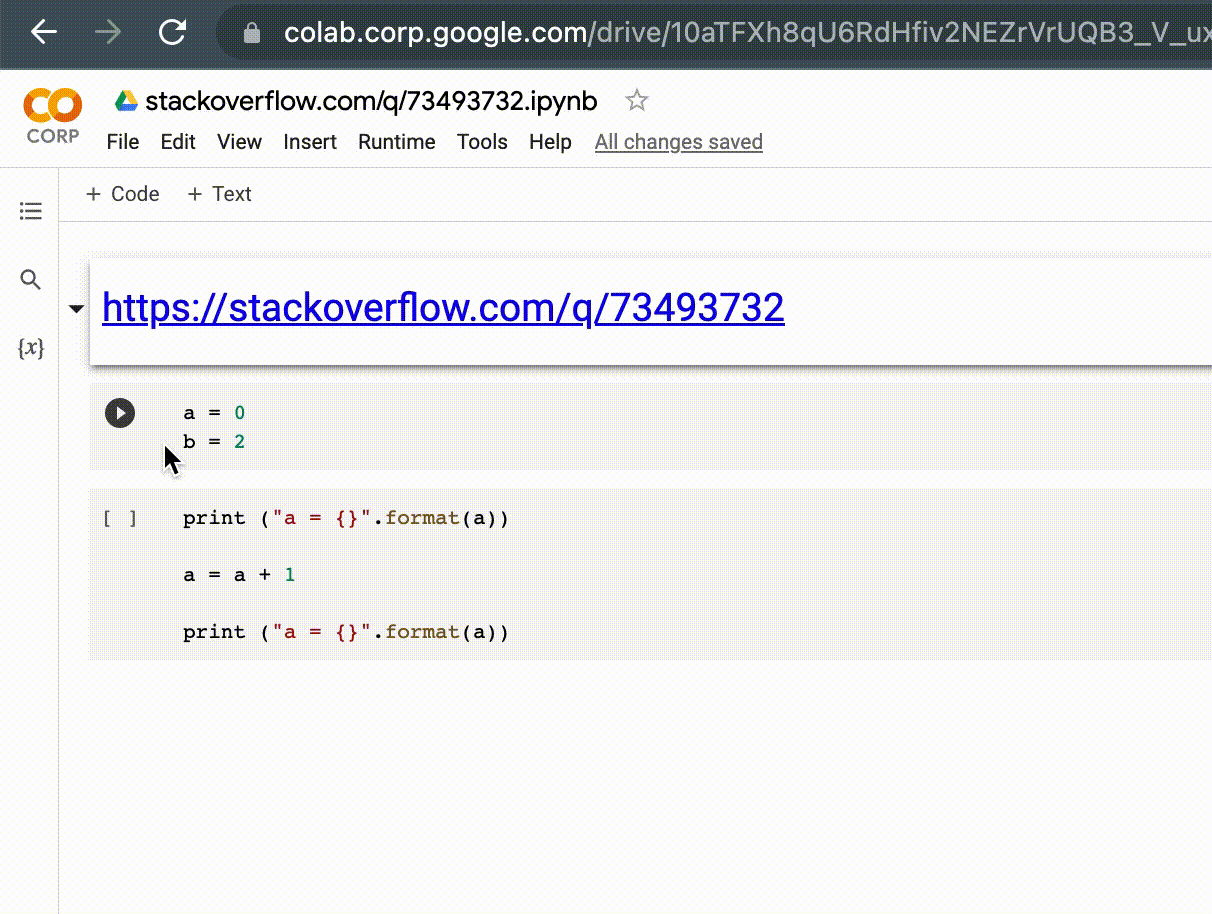
Task: Click notebook title stackoverflow.com/q/73493732.ipynb
Action: point(371,101)
